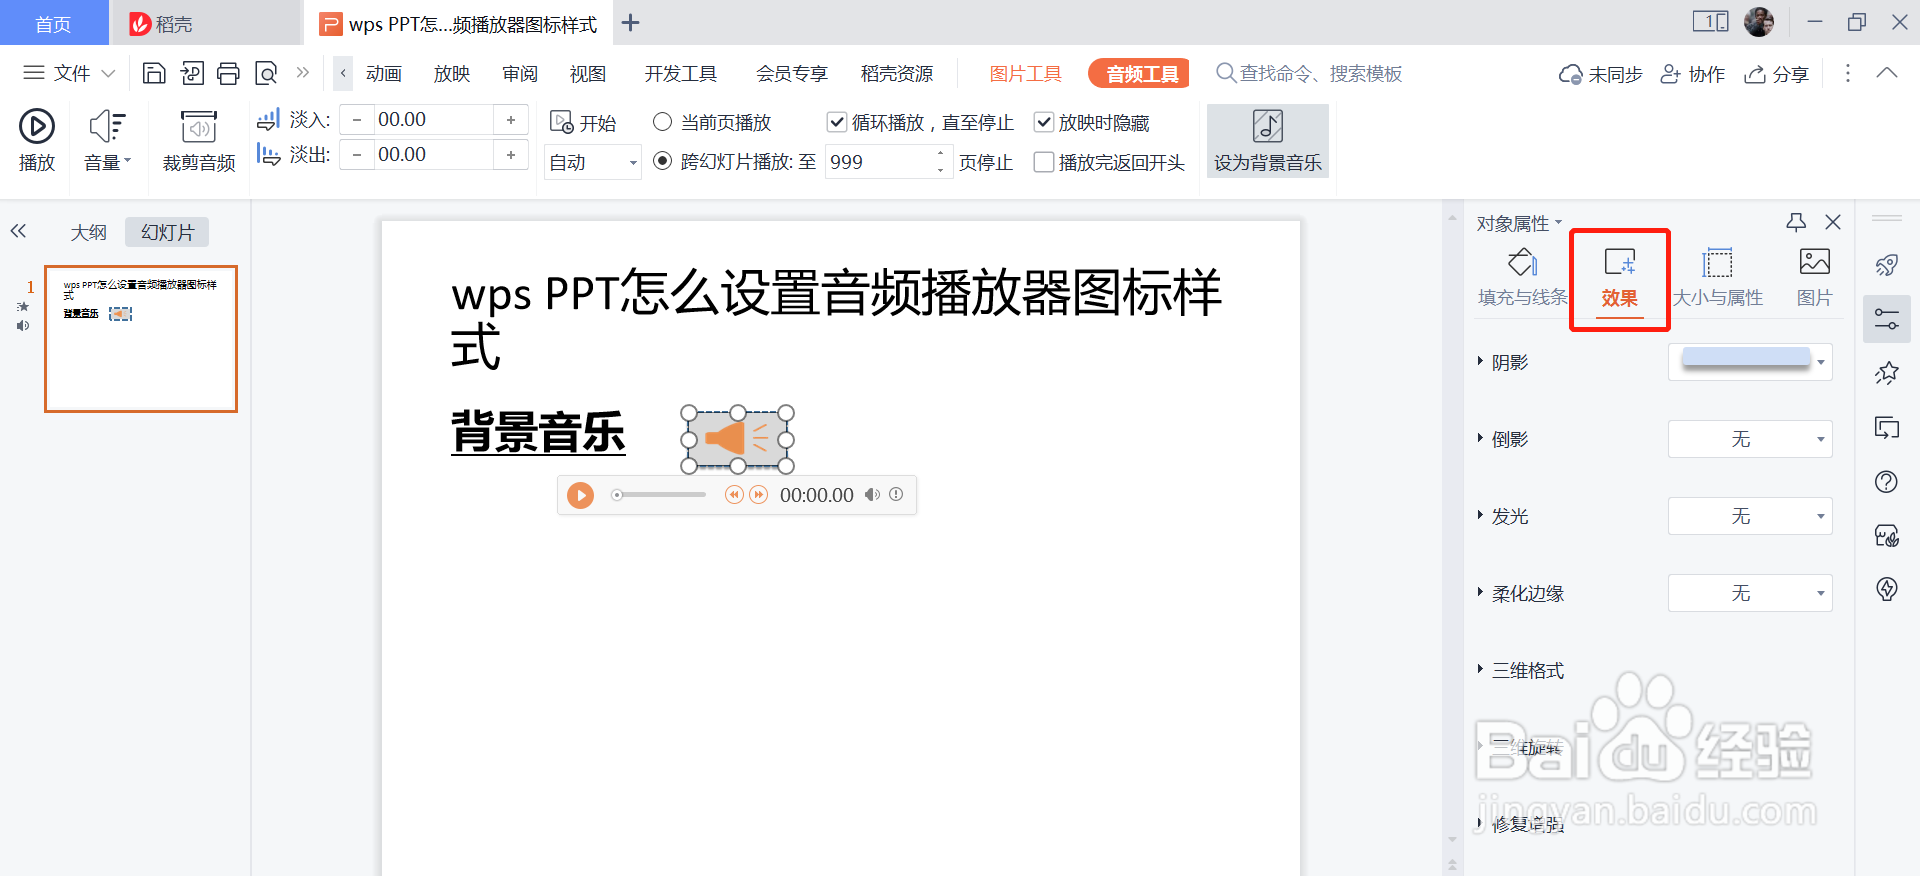Close the Object Properties panel

[1833, 222]
